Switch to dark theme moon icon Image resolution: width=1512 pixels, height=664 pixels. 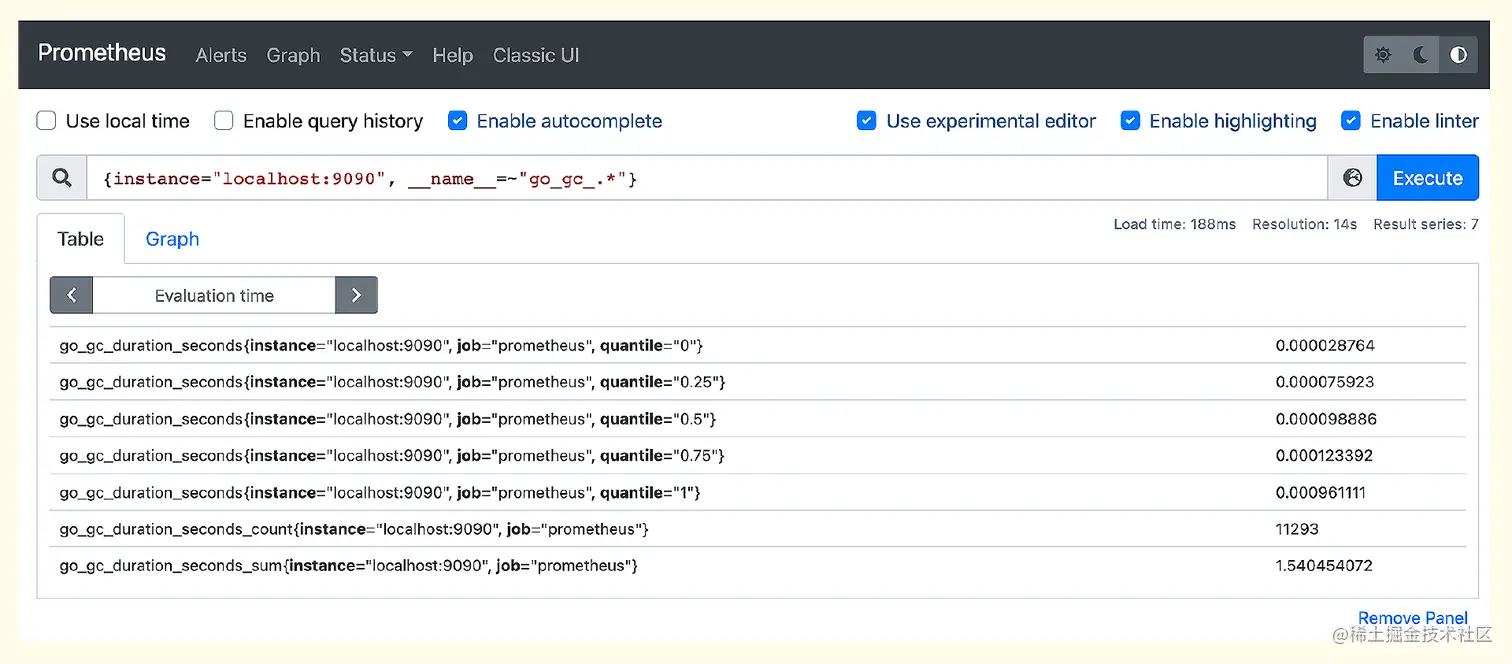[1421, 55]
